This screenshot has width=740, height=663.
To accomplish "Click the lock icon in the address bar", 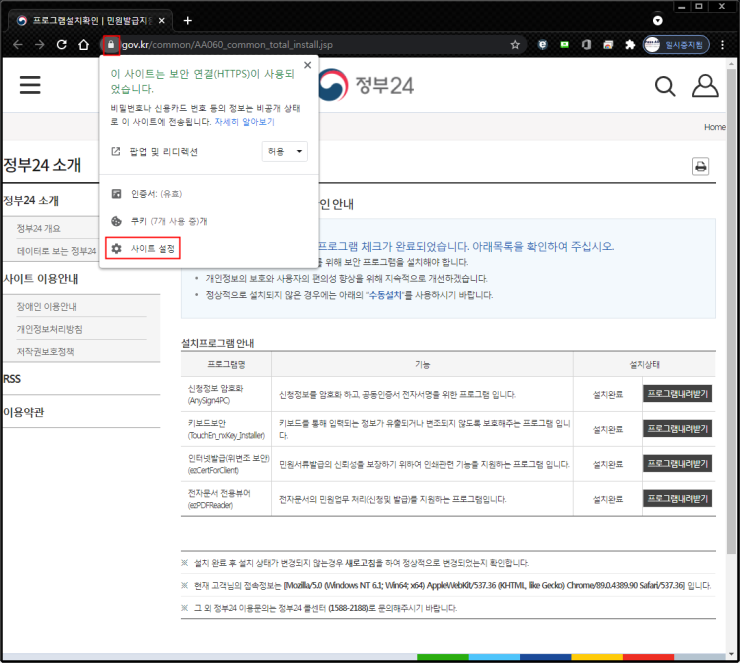I will 111,45.
